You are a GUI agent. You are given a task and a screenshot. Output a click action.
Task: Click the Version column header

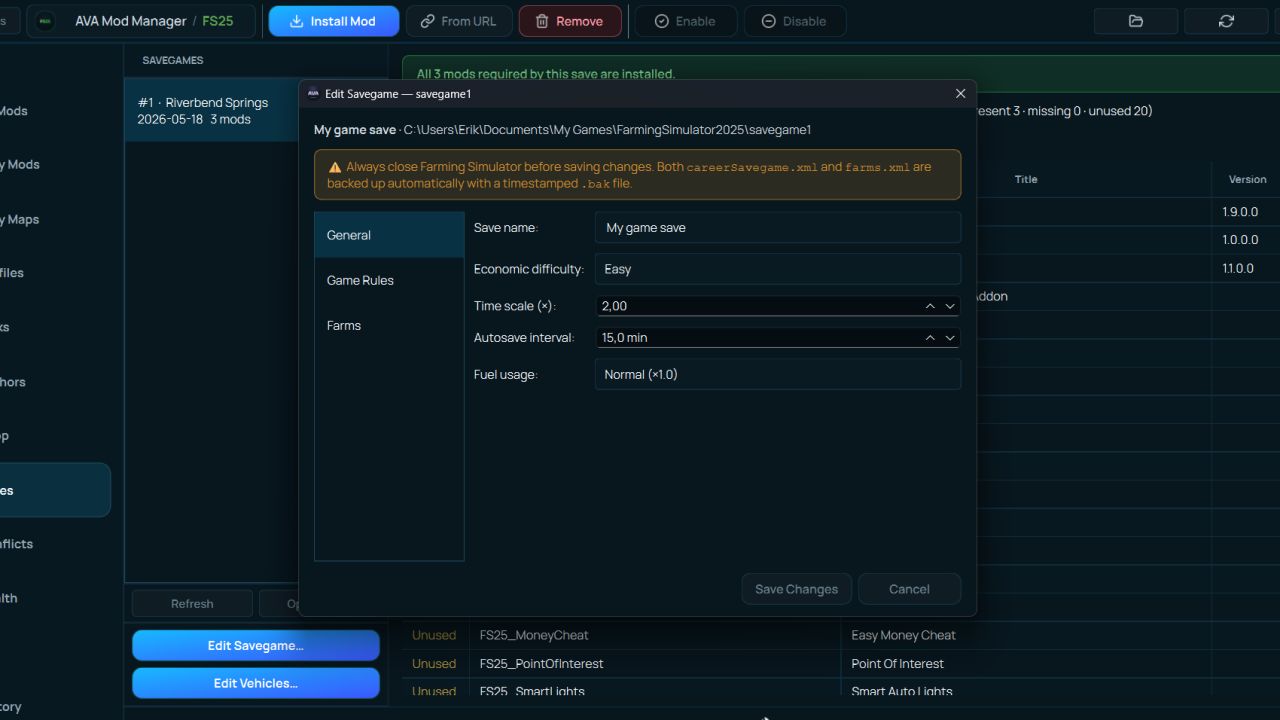point(1247,179)
